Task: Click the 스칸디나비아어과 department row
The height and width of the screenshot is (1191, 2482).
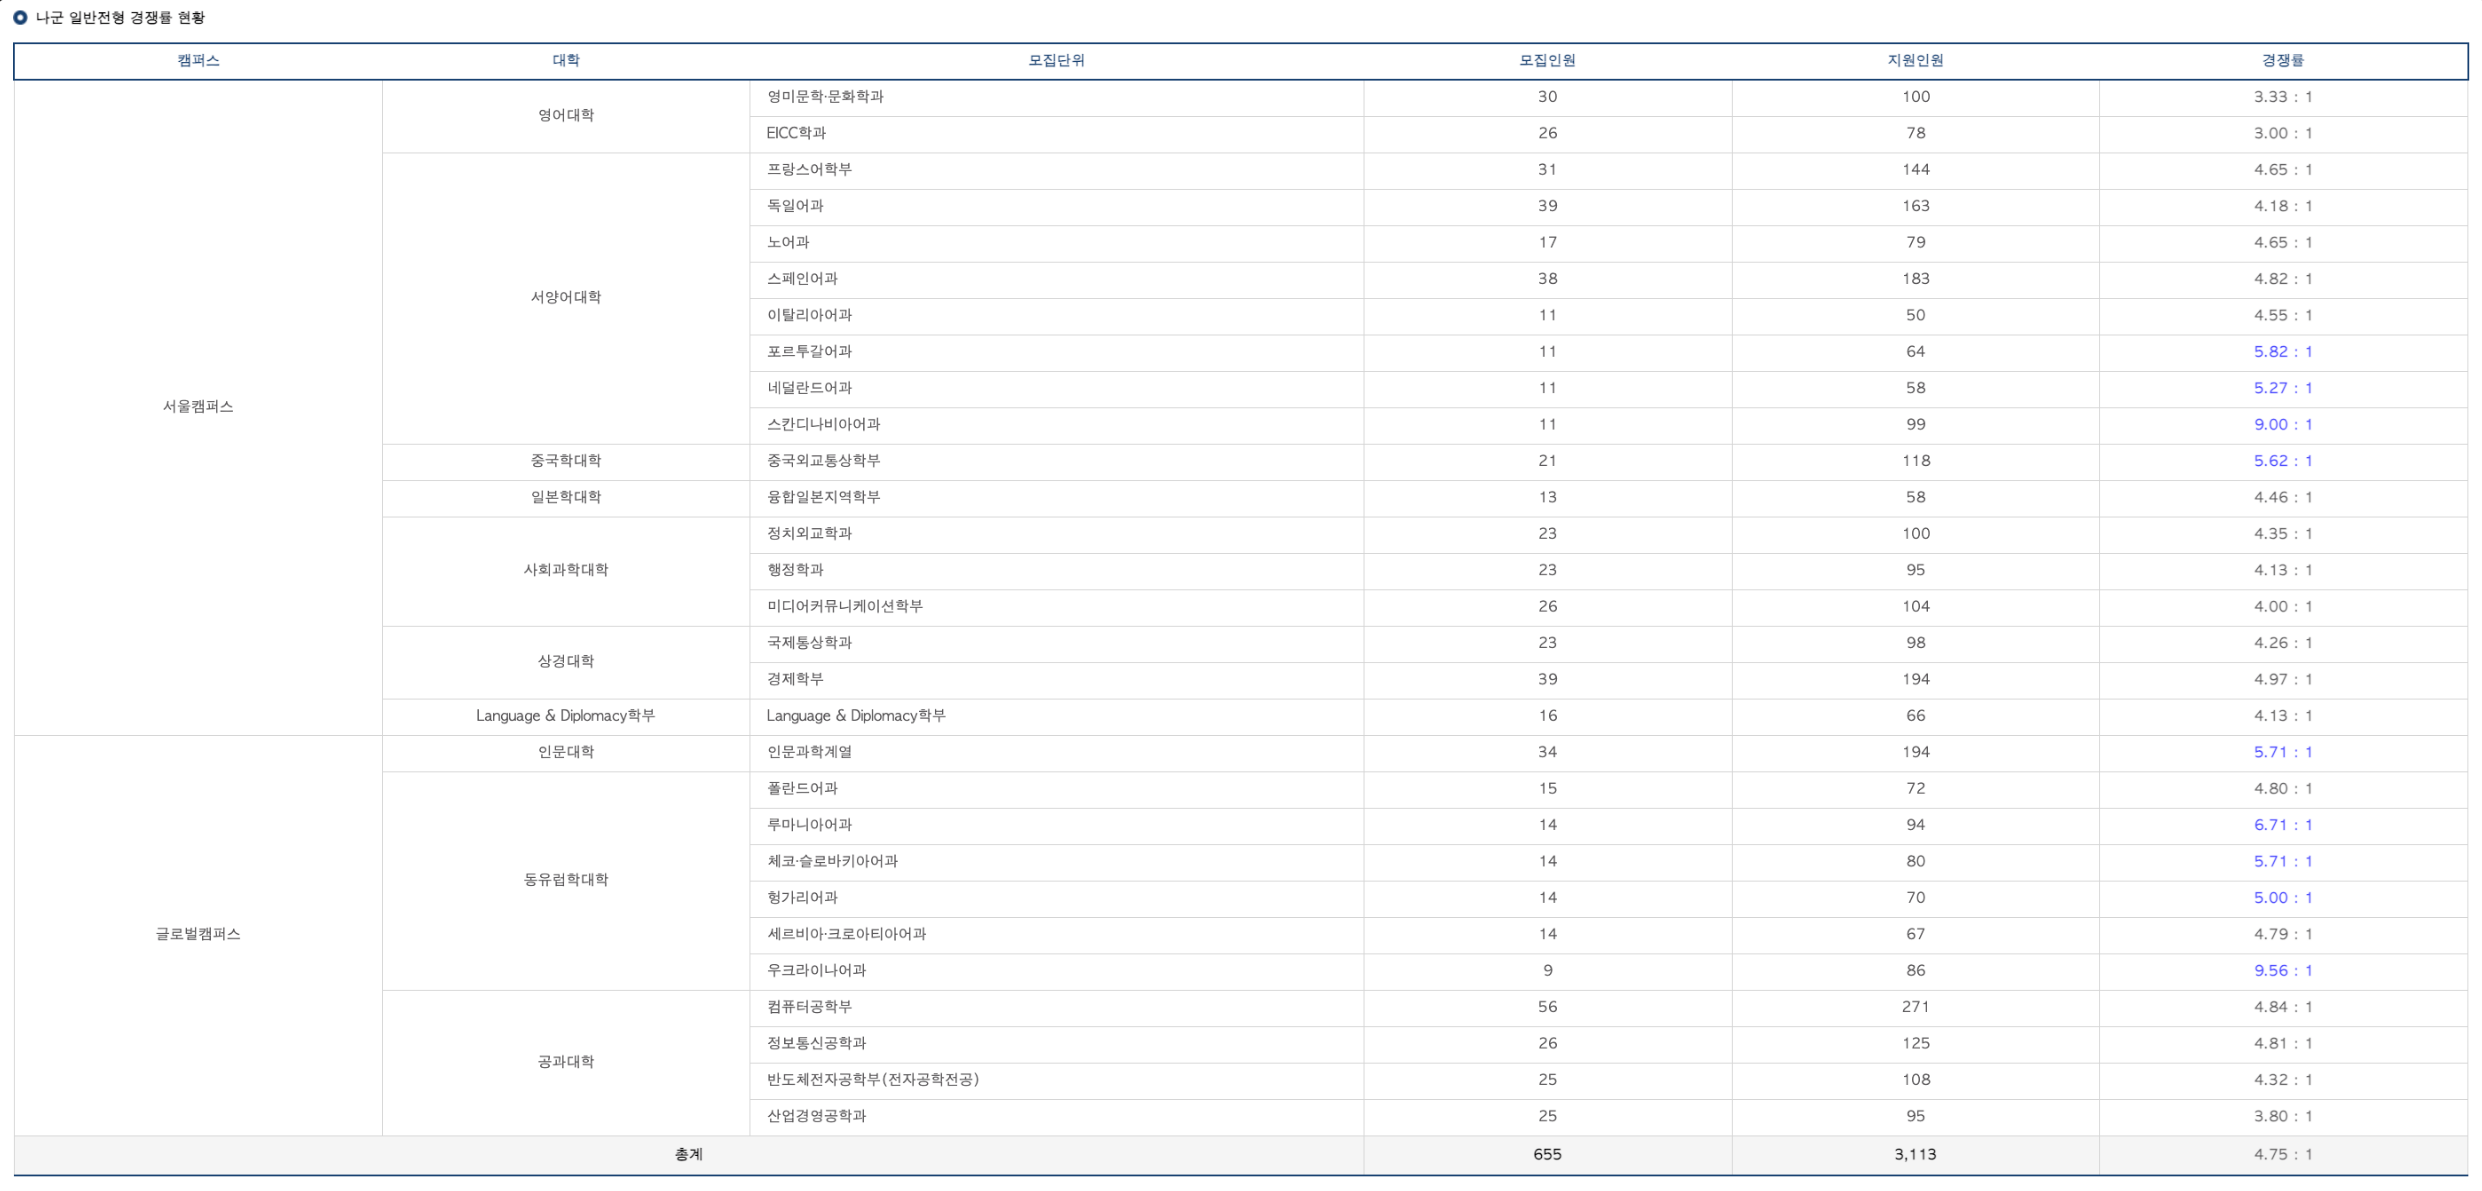Action: [x=824, y=425]
